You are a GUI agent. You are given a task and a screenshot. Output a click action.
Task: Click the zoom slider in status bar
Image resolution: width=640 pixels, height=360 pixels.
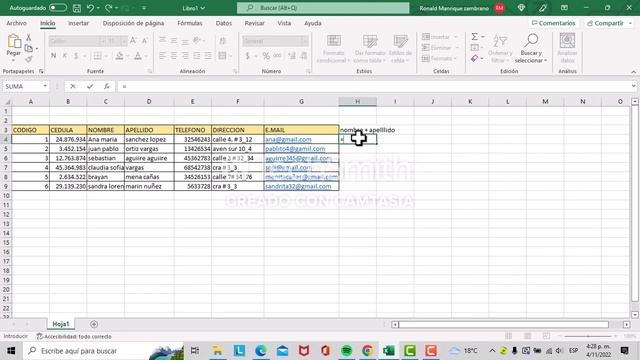point(588,336)
